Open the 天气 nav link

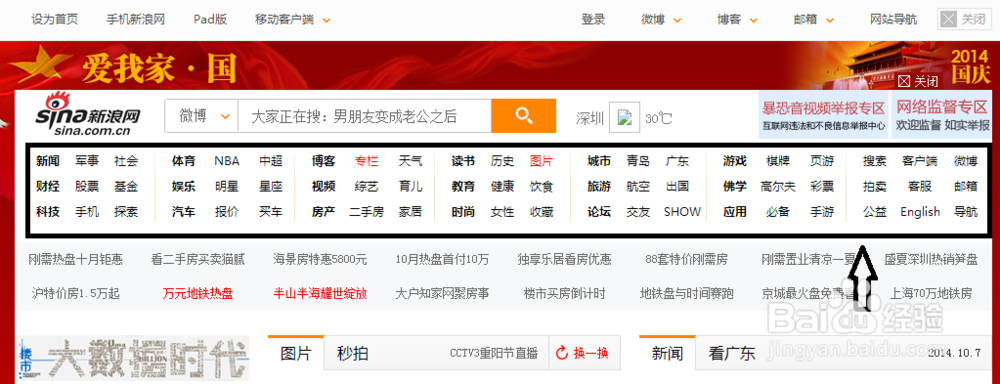[410, 161]
